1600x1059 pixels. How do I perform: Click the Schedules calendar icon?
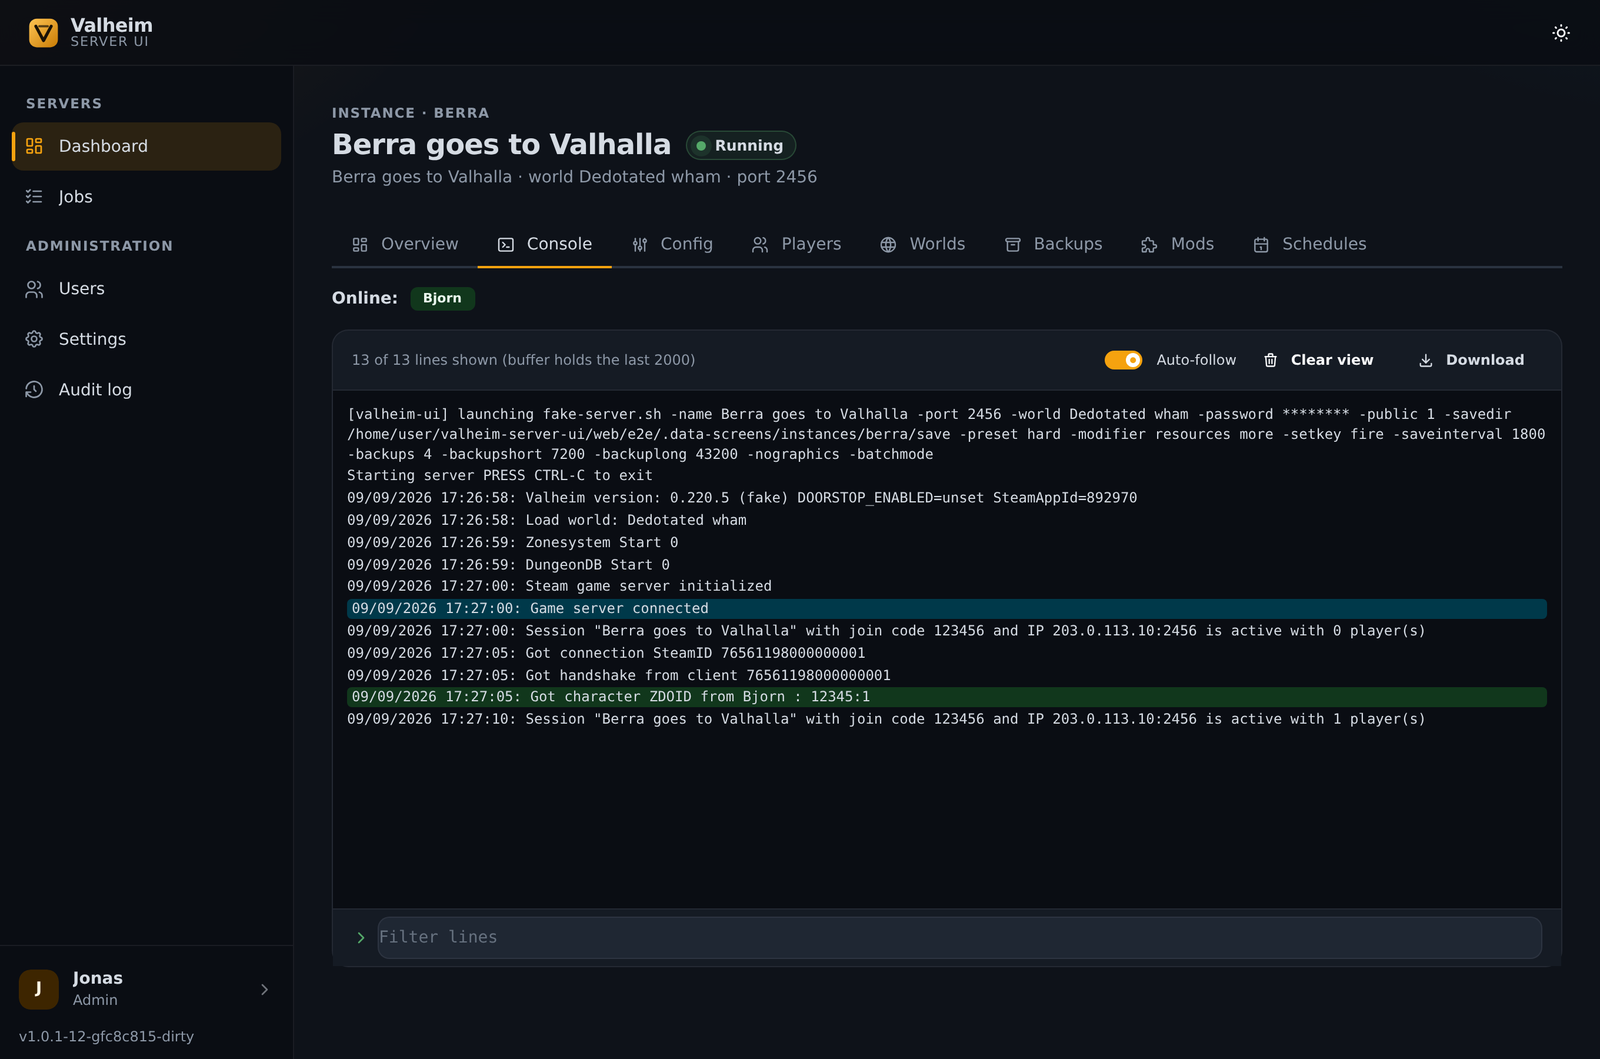coord(1261,245)
